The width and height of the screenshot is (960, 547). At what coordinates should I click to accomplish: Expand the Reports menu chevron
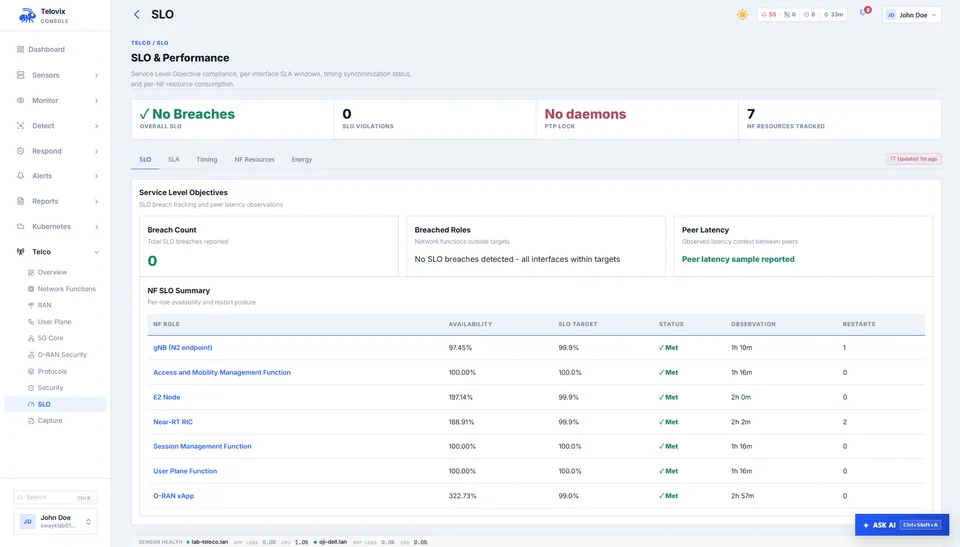(x=96, y=202)
